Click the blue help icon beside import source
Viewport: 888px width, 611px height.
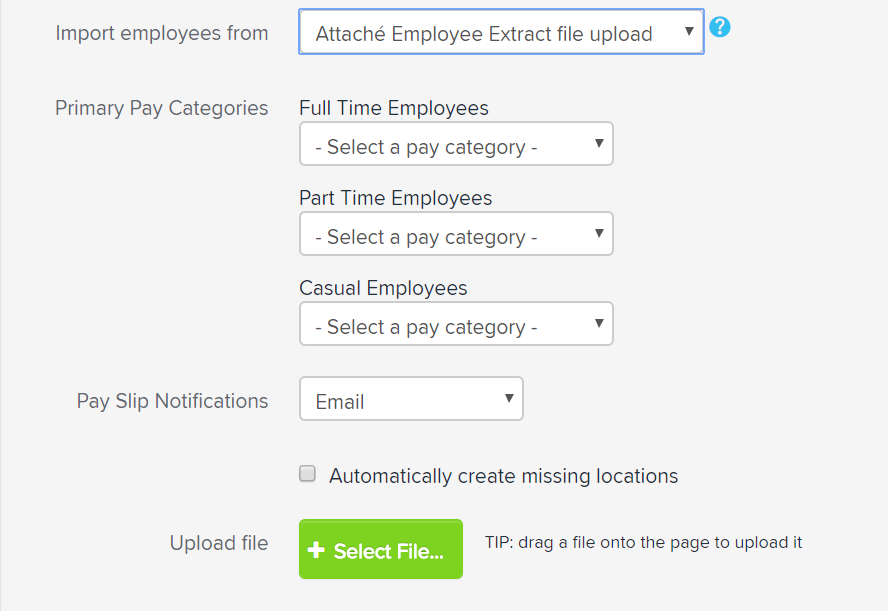720,28
